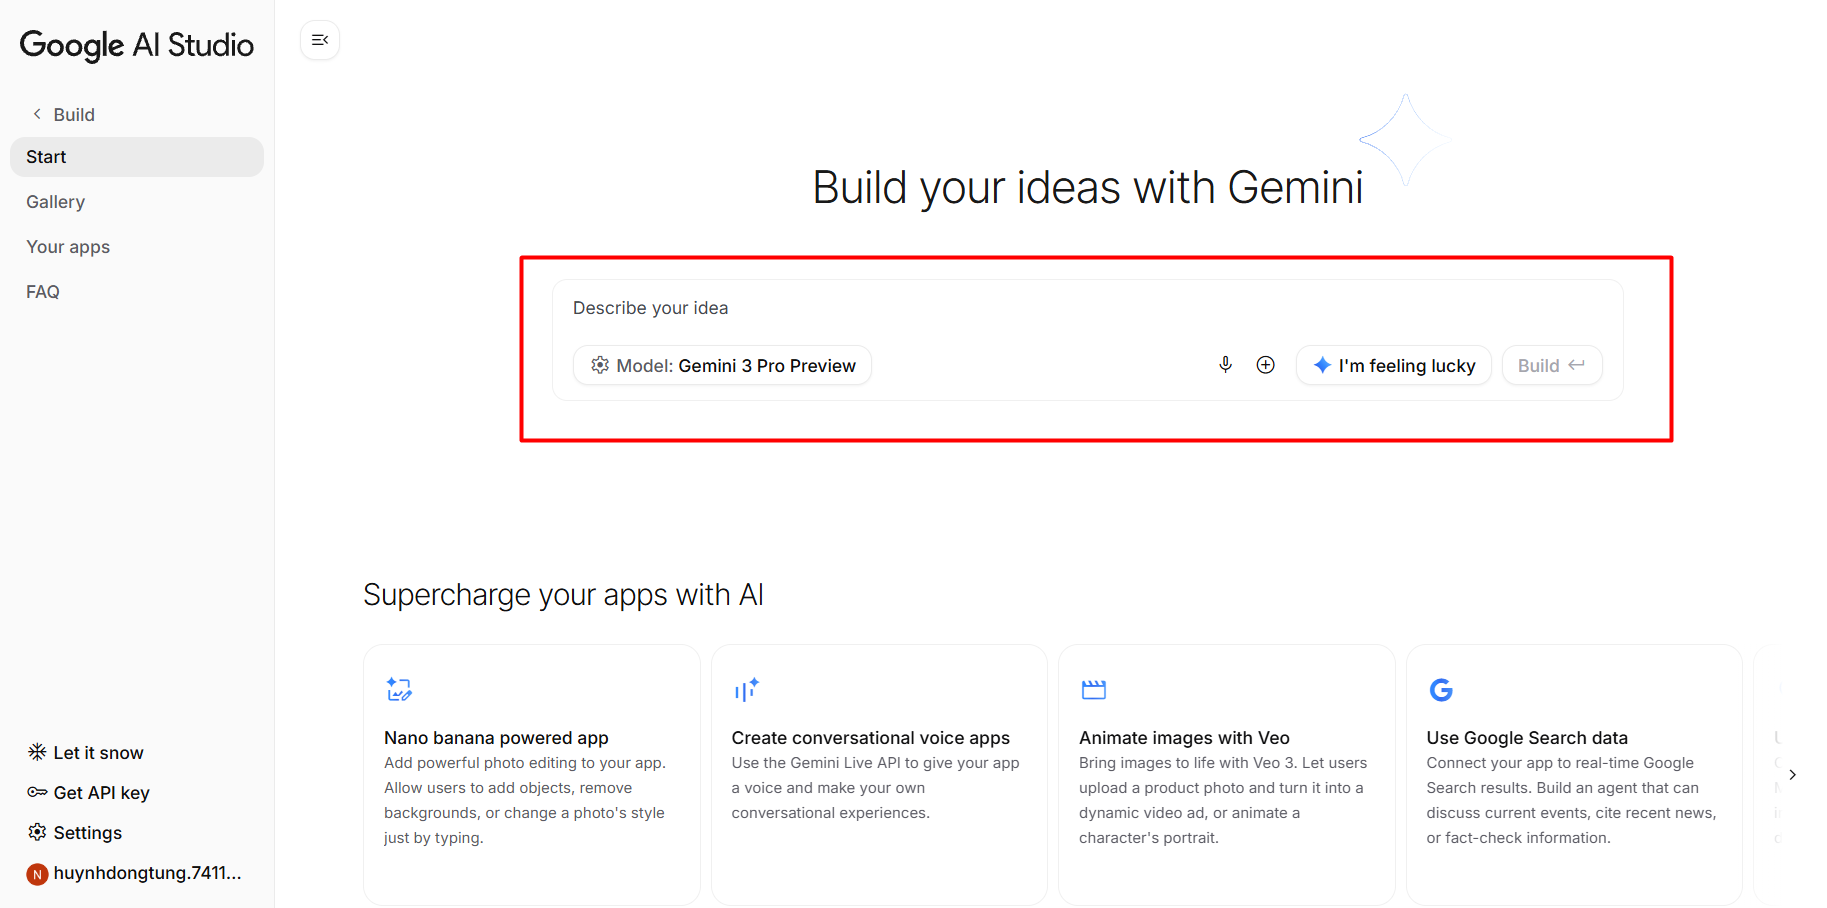
Task: Select the Start sidebar item
Action: tap(137, 157)
